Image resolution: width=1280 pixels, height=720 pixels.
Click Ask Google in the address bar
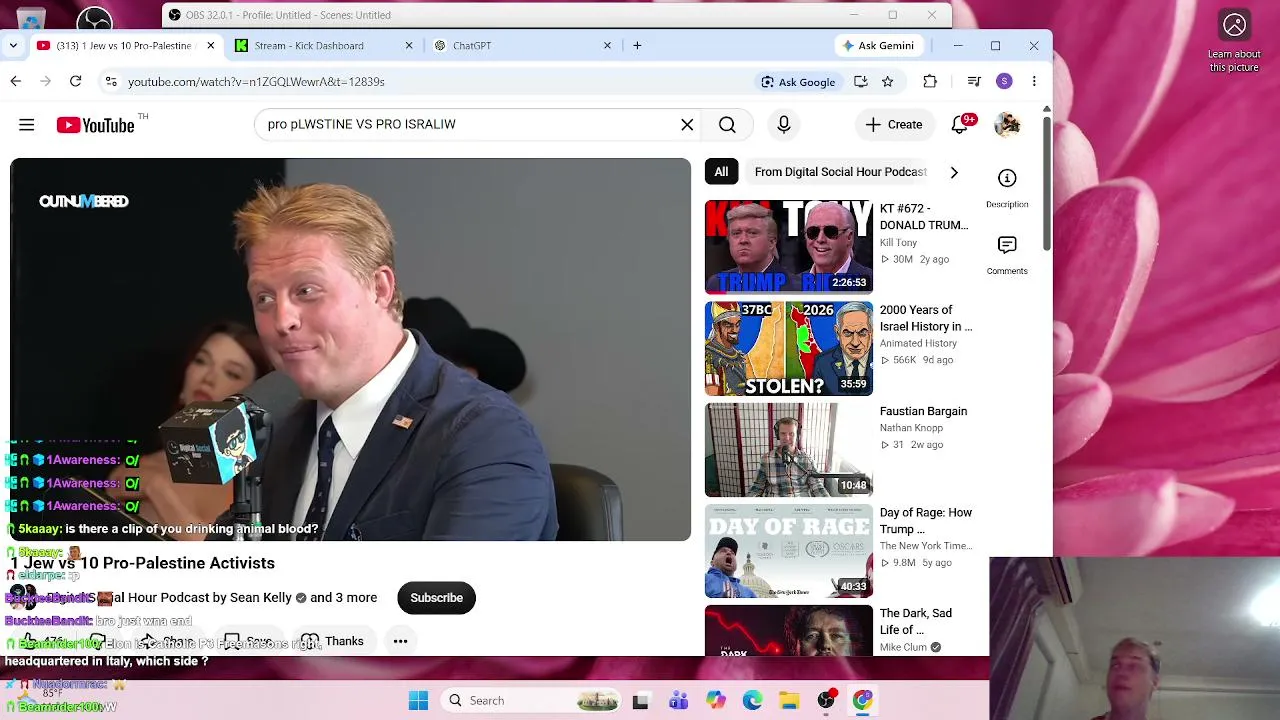[x=798, y=82]
